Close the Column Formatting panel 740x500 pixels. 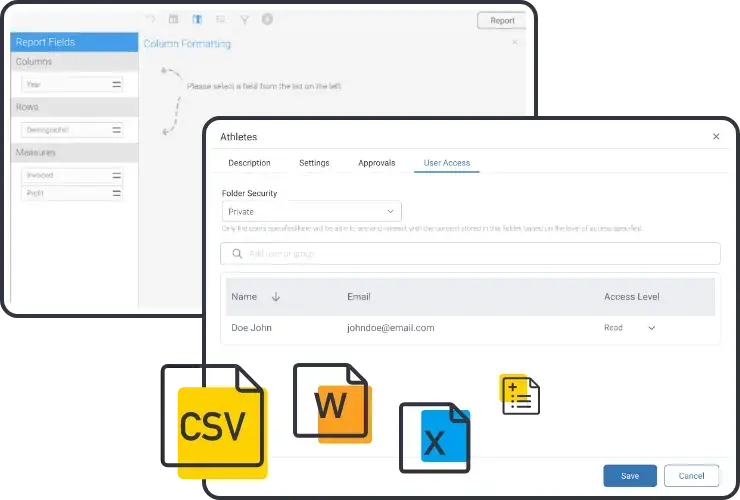[x=515, y=42]
